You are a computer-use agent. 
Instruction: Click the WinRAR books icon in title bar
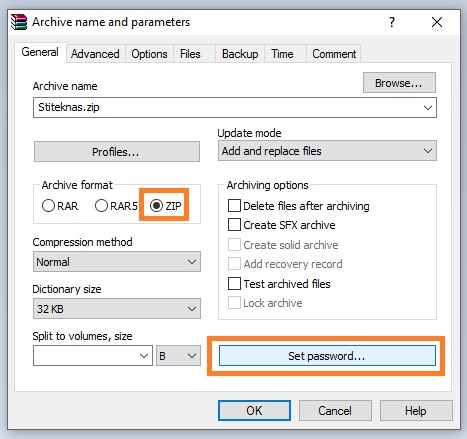[19, 22]
